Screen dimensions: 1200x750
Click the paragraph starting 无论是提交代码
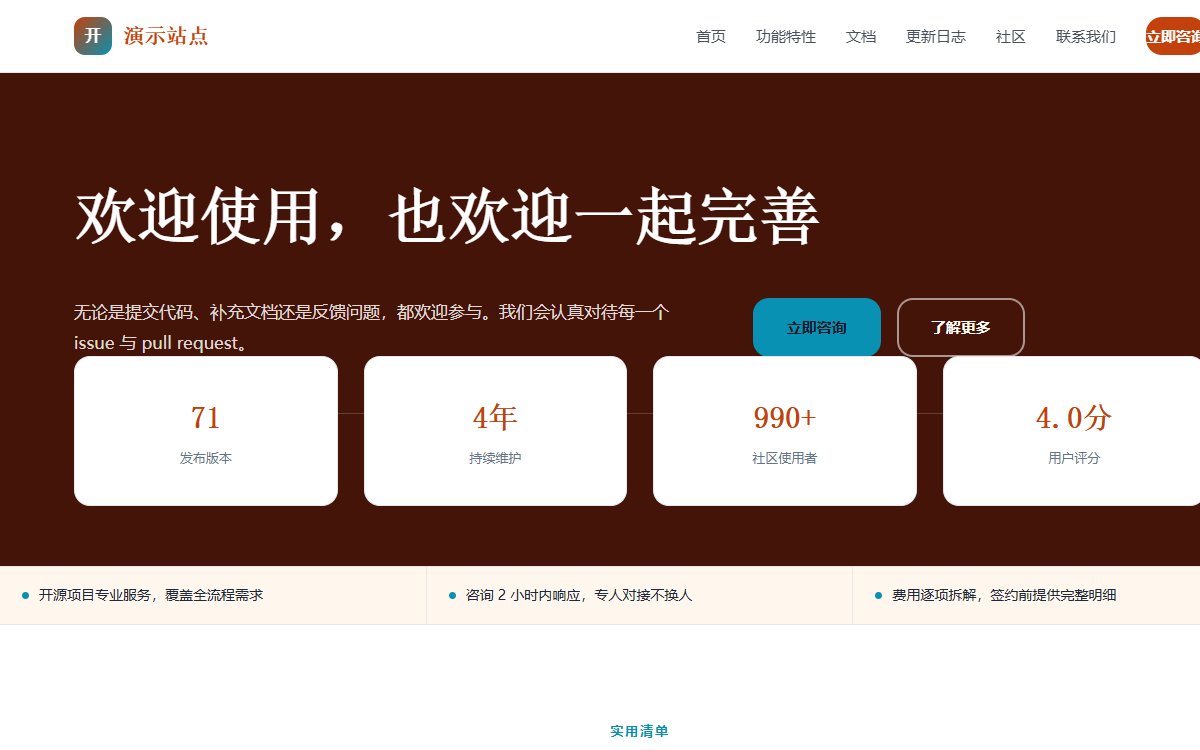click(x=372, y=327)
